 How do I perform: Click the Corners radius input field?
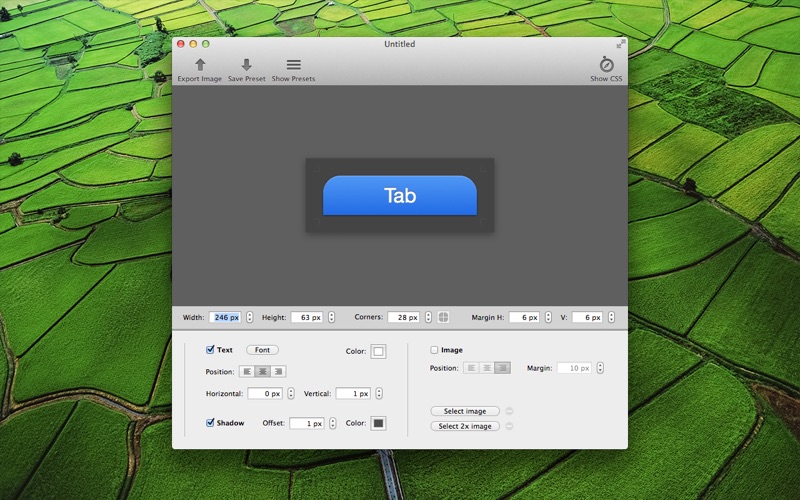(403, 317)
